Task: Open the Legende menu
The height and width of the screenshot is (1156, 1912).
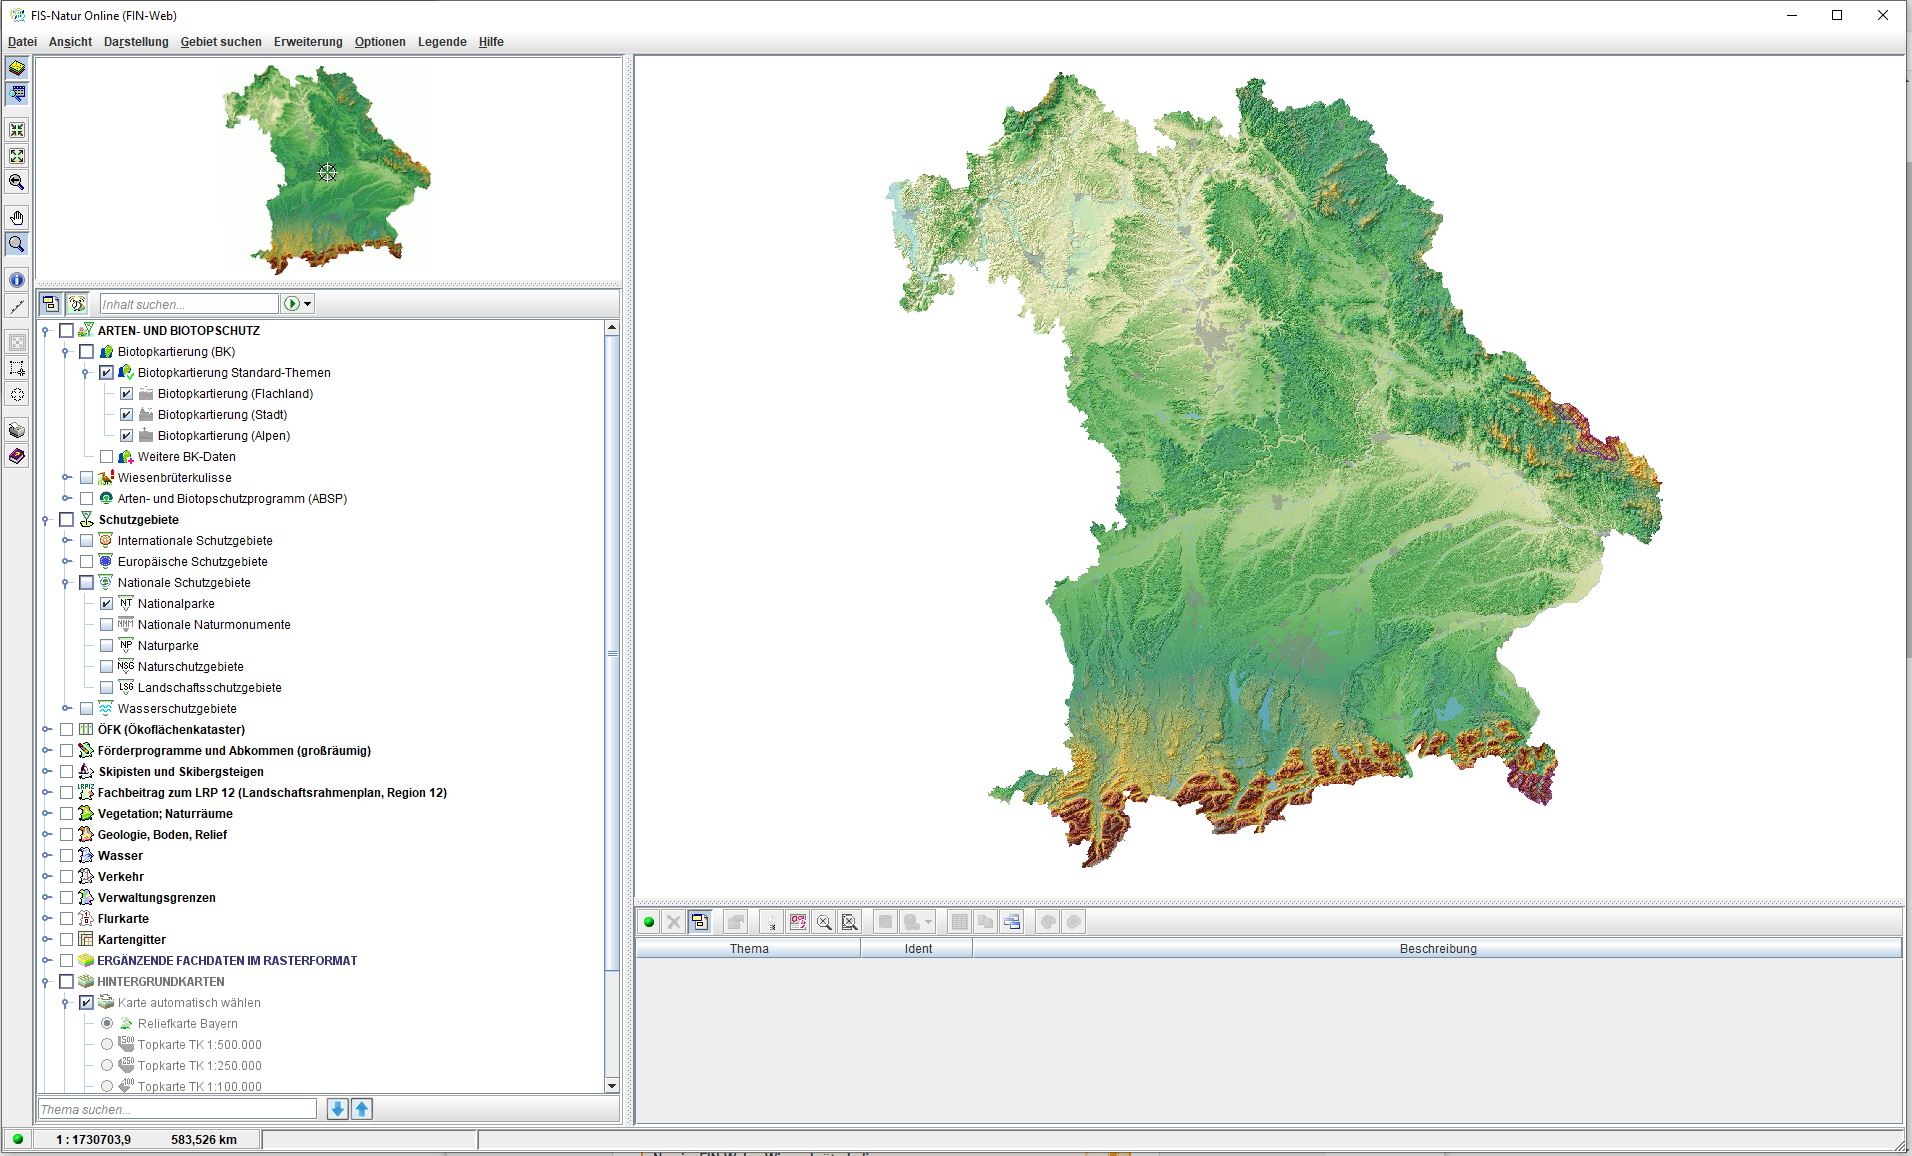Action: (x=442, y=42)
